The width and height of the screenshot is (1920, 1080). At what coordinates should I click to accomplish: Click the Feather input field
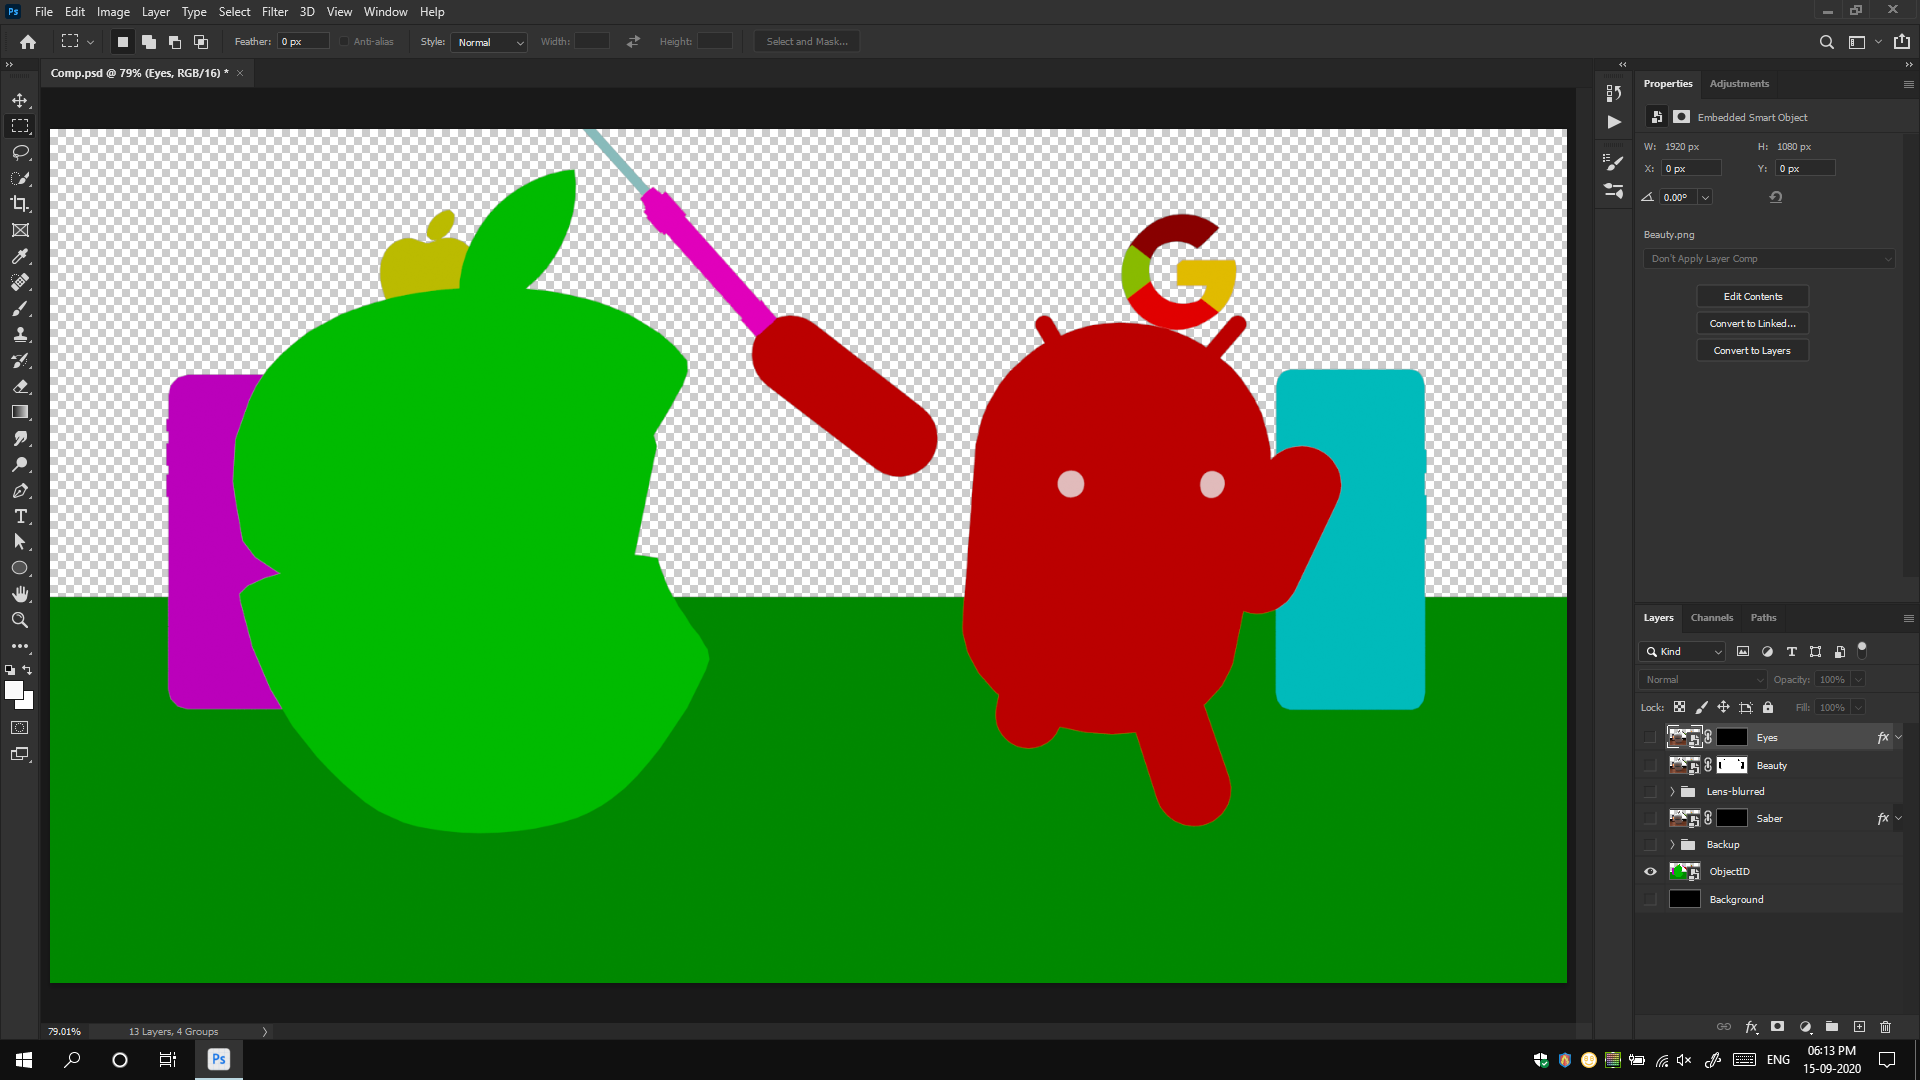coord(303,42)
